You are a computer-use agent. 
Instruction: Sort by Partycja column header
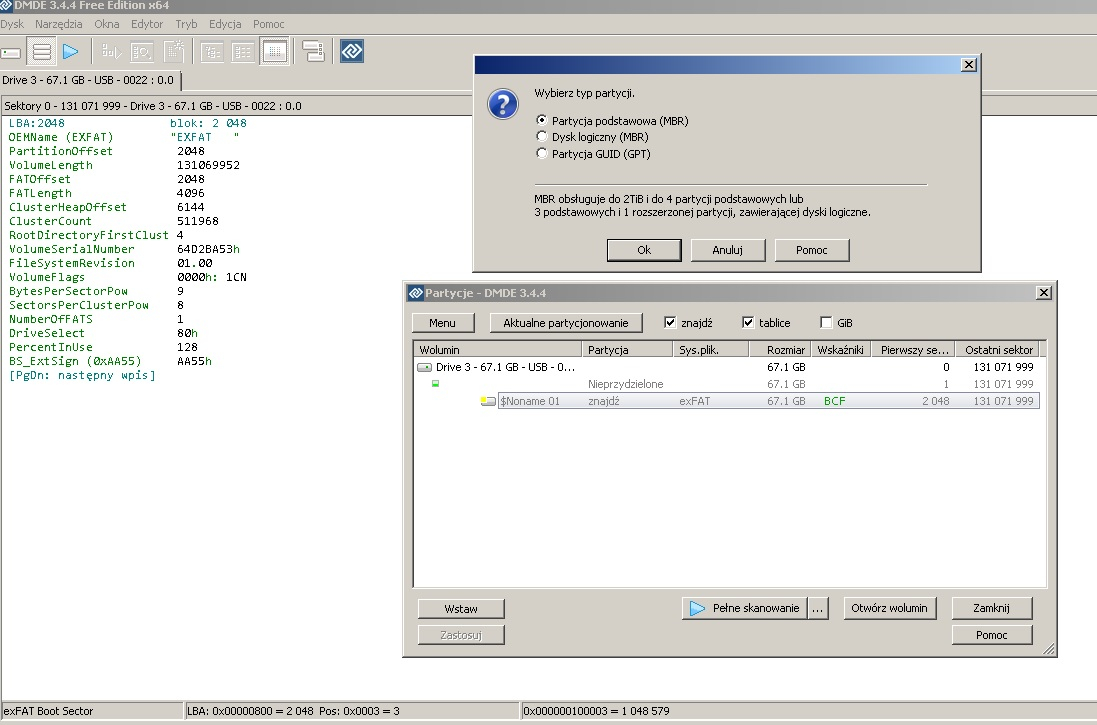[628, 349]
